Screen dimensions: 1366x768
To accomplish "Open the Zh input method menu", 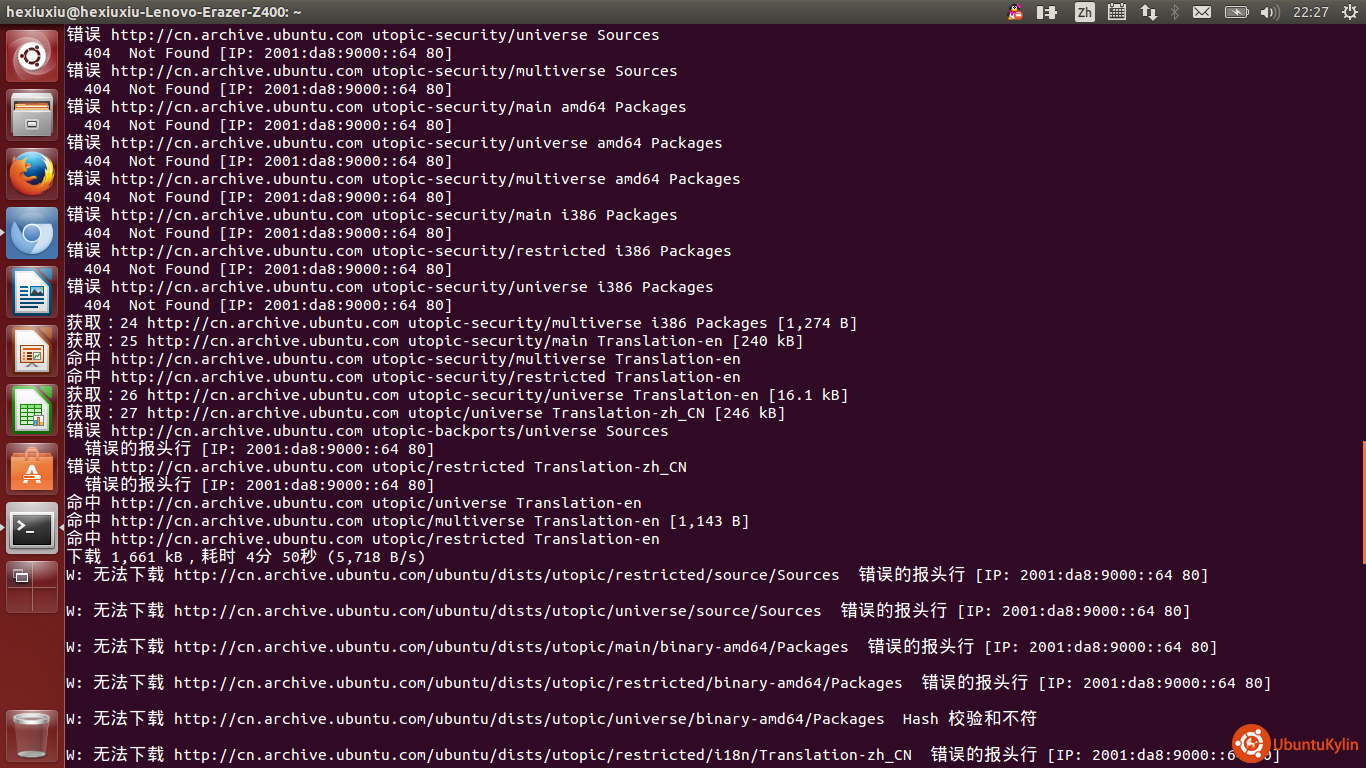I will click(x=1084, y=12).
